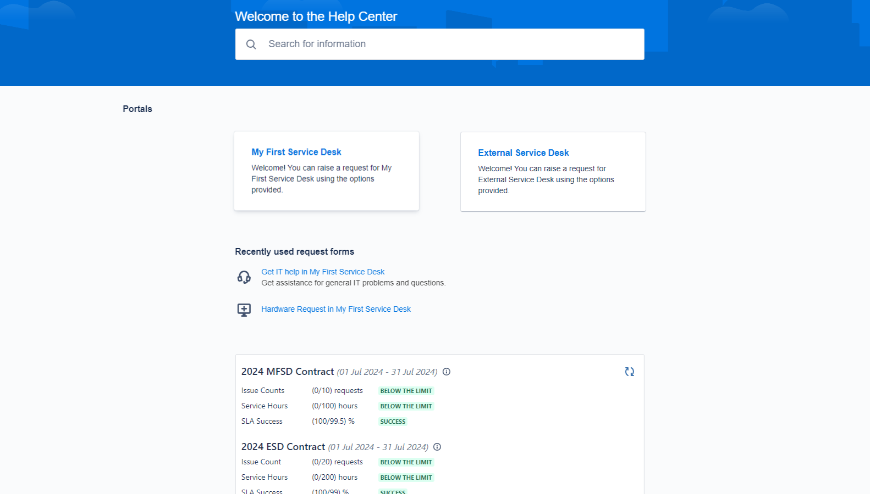Select the '2024 ESD Contract' title

click(283, 447)
